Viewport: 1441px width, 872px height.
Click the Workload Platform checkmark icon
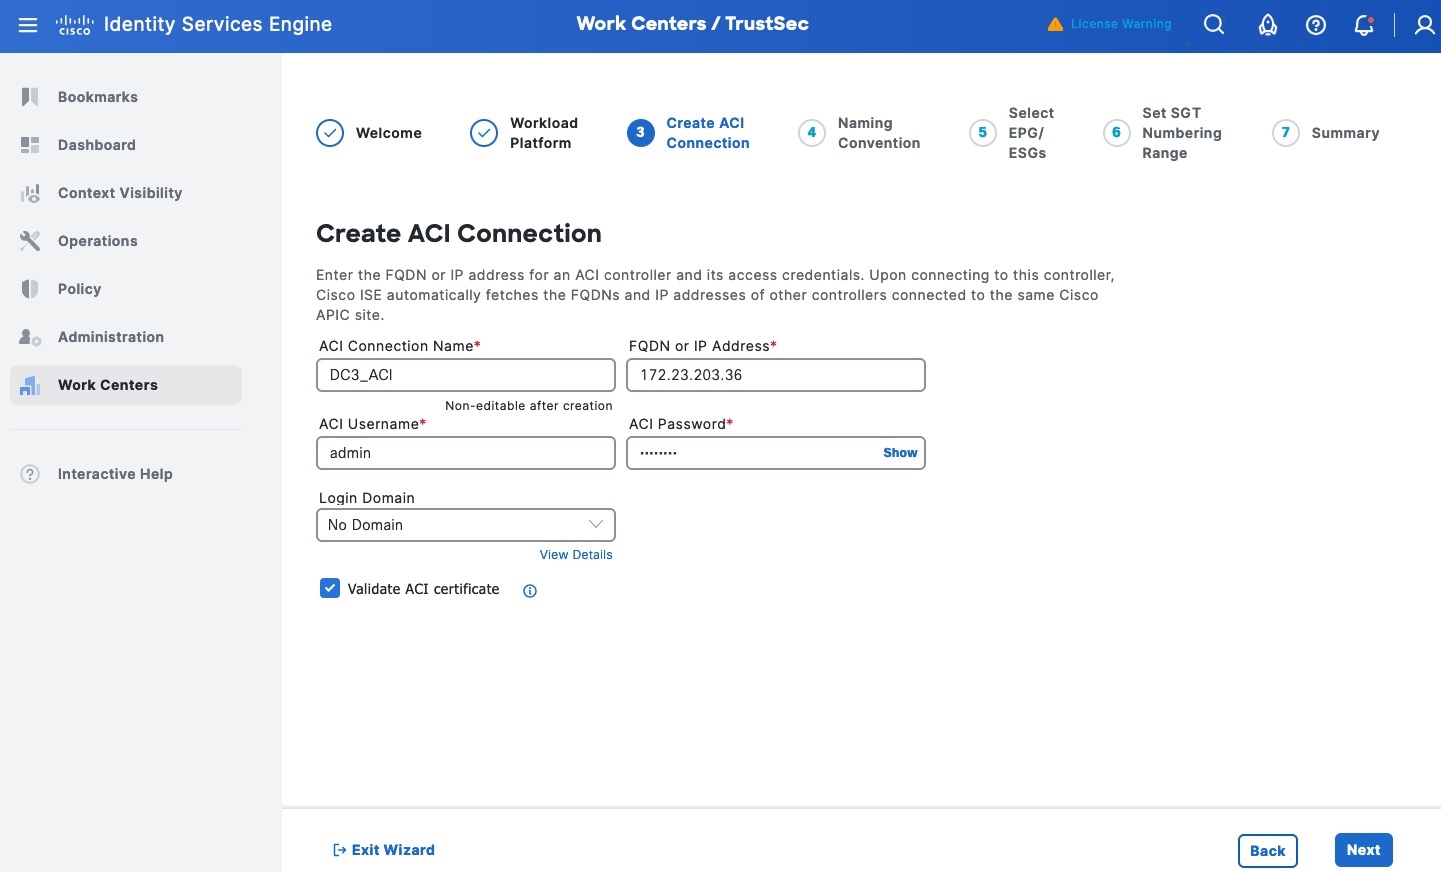[x=484, y=133]
